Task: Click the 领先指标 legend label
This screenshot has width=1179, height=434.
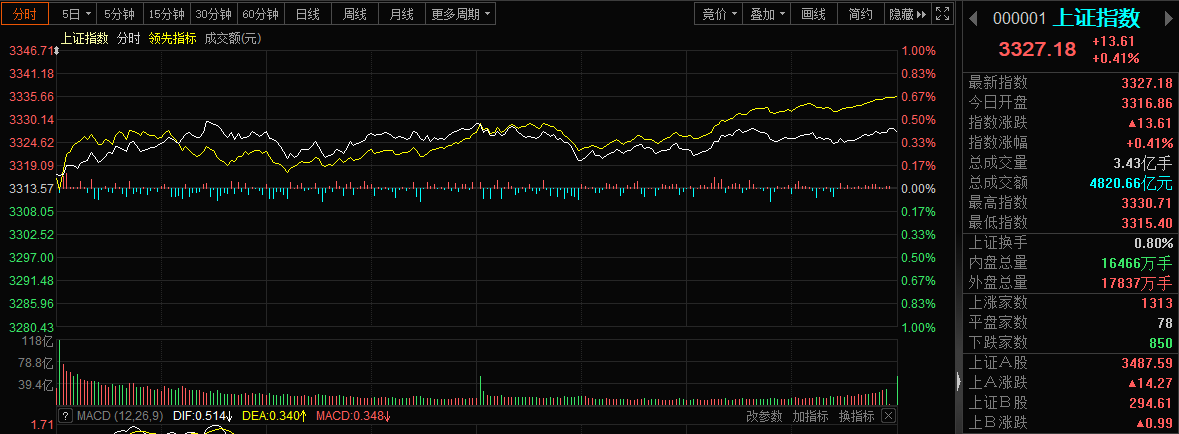Action: (x=172, y=38)
